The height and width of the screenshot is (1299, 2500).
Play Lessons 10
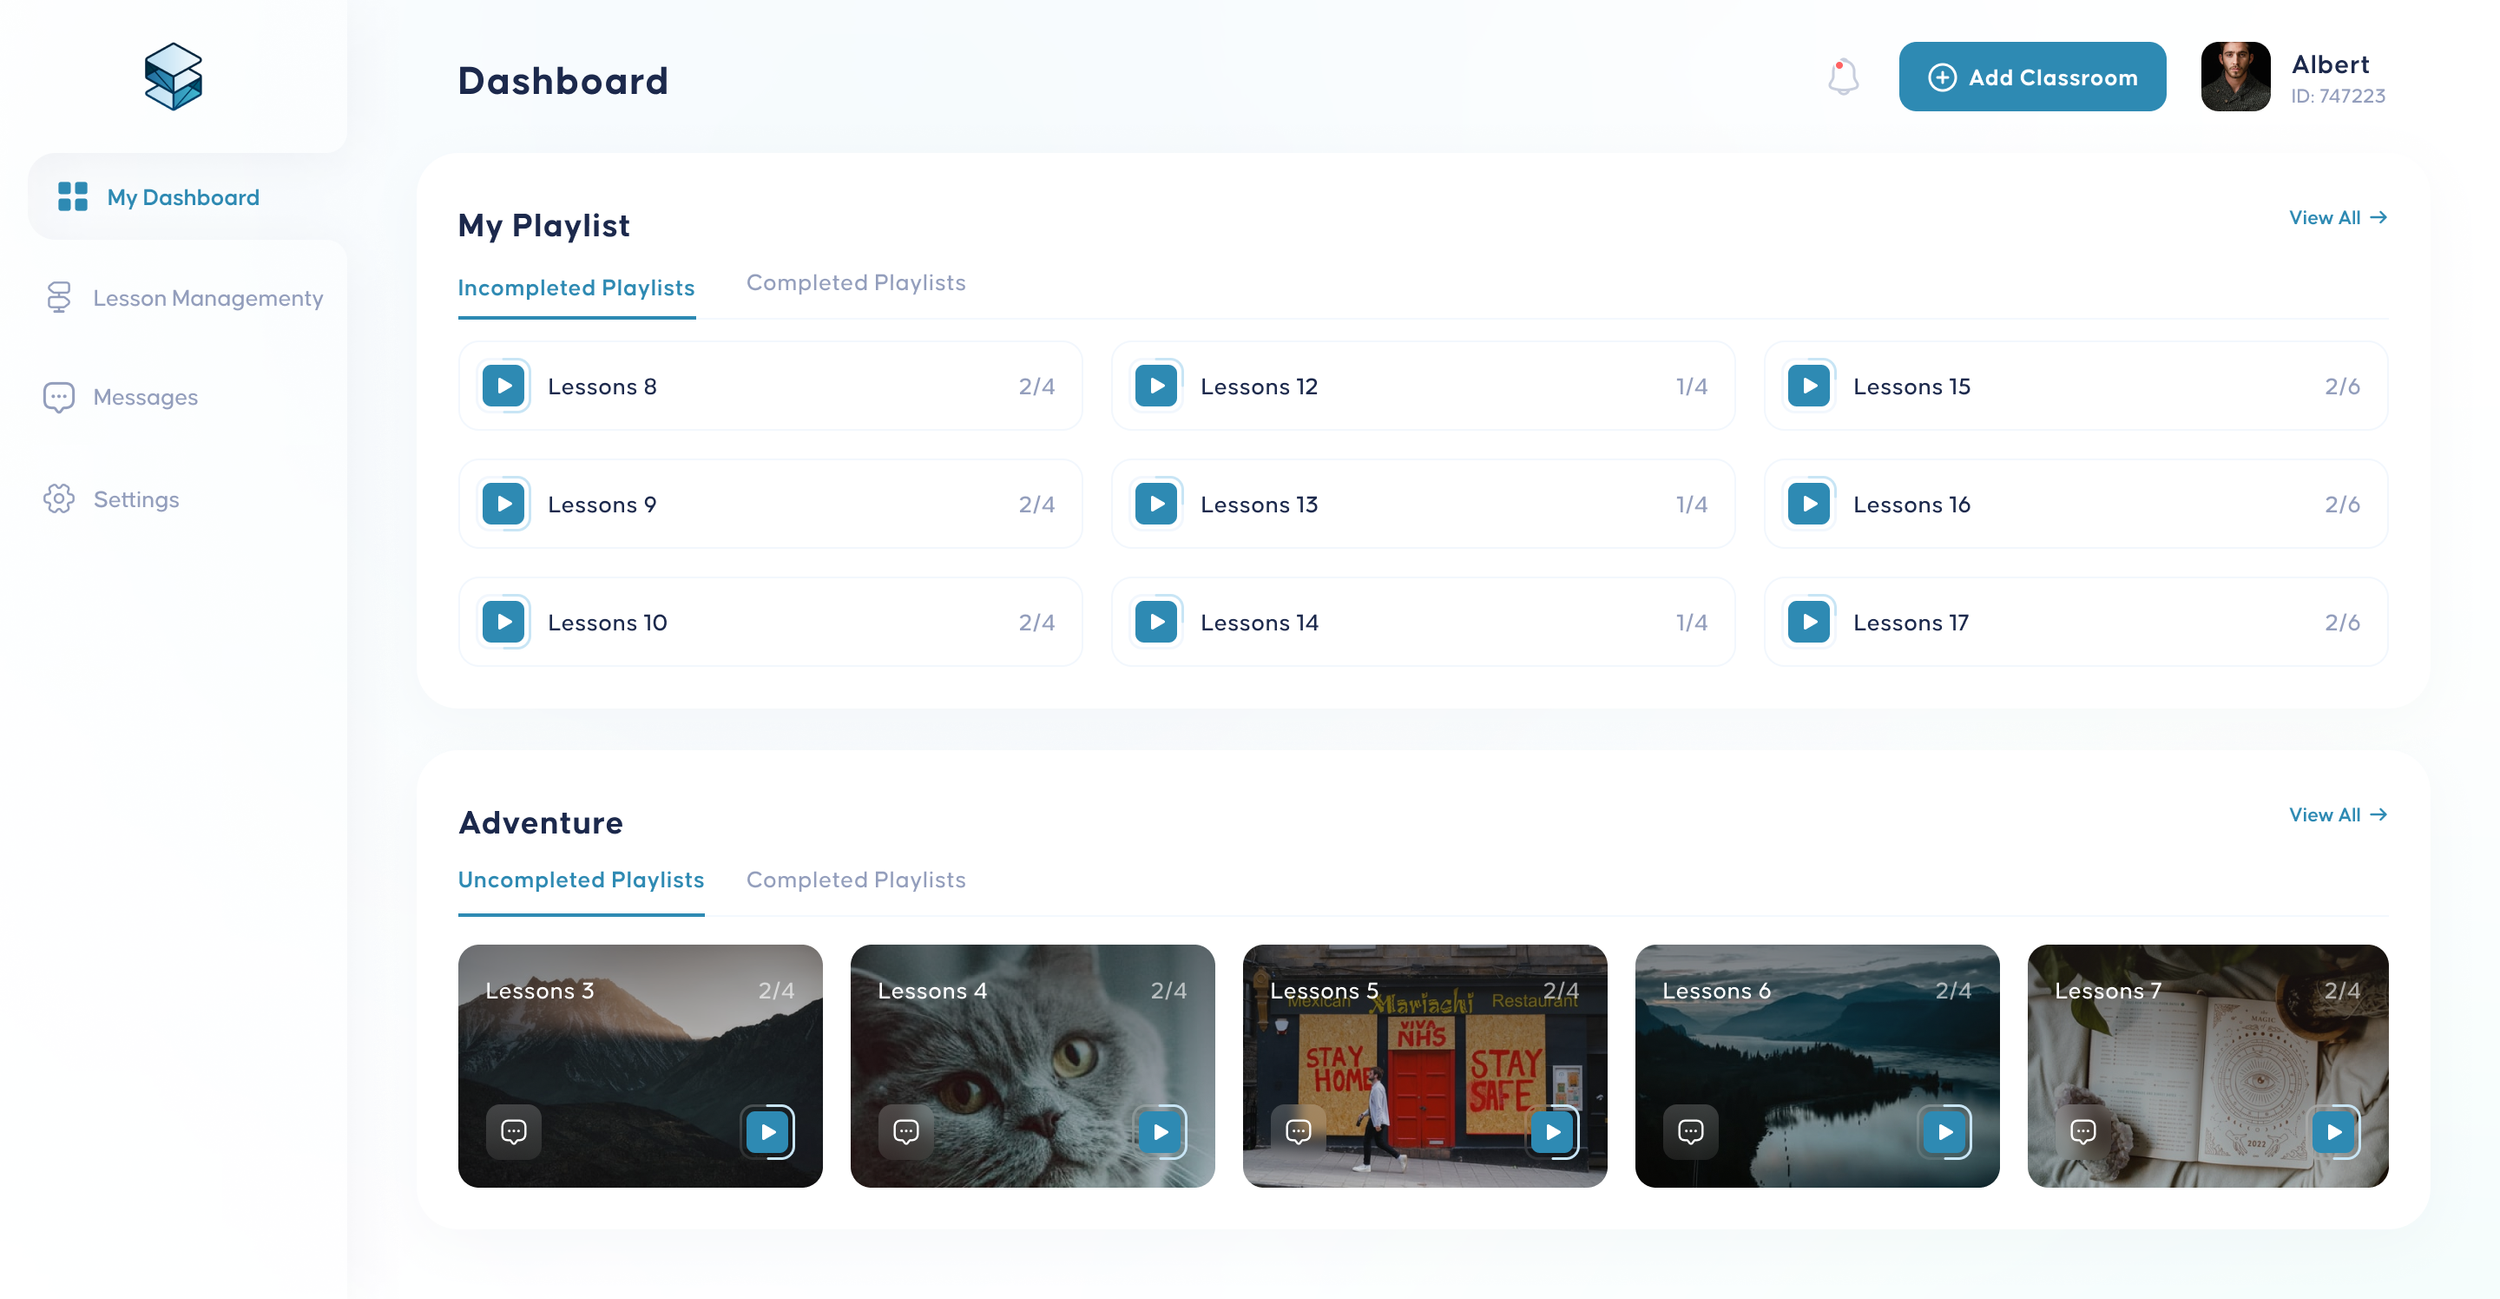click(x=504, y=622)
